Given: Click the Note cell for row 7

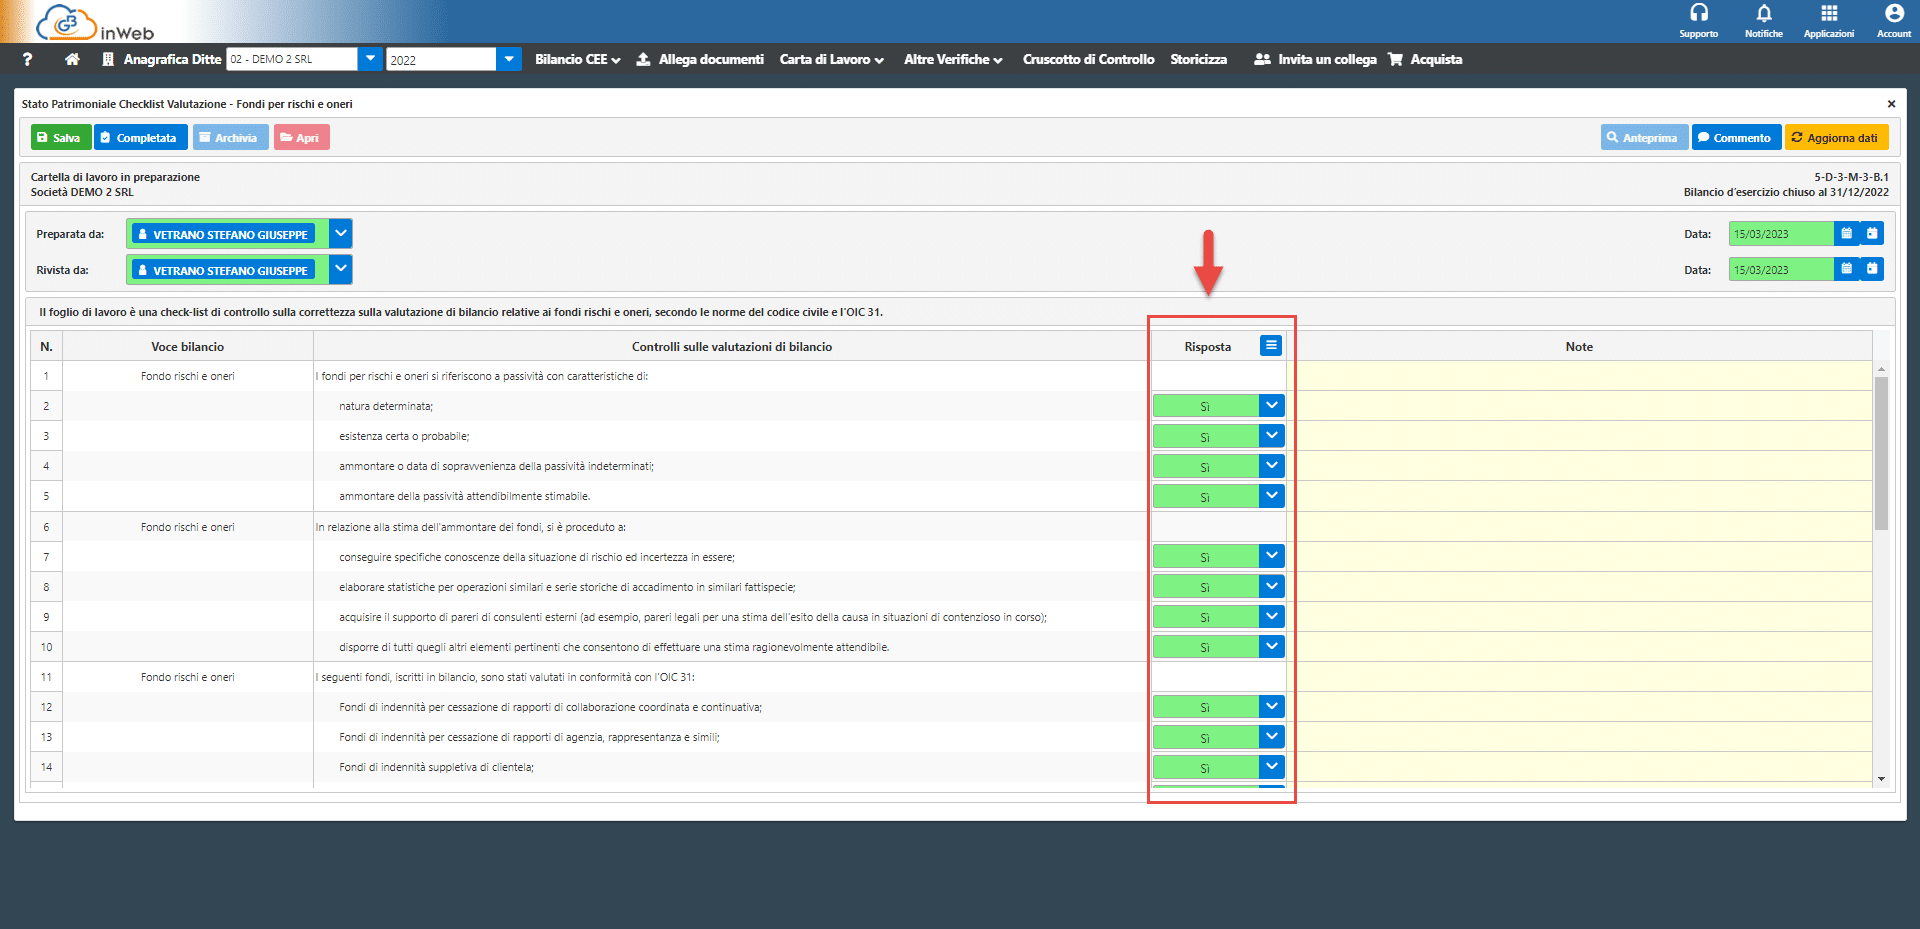Looking at the screenshot, I should tap(1579, 556).
